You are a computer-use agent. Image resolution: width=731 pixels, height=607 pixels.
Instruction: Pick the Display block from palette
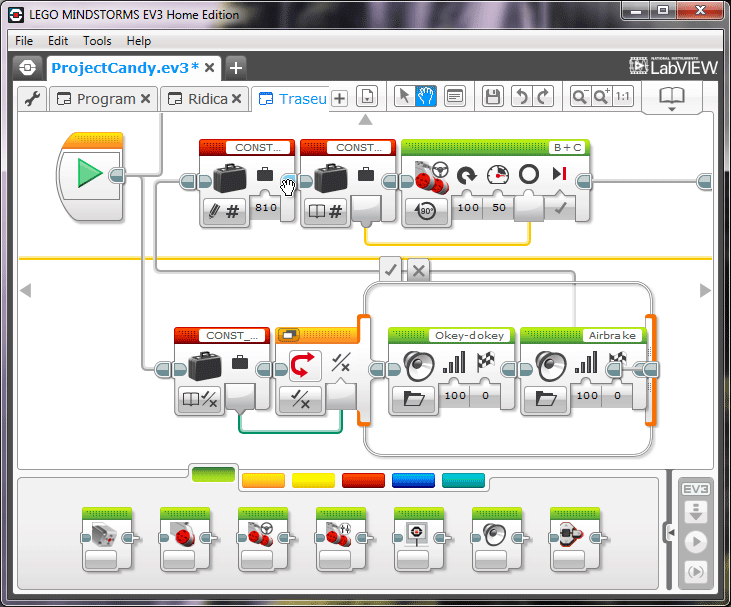click(420, 539)
